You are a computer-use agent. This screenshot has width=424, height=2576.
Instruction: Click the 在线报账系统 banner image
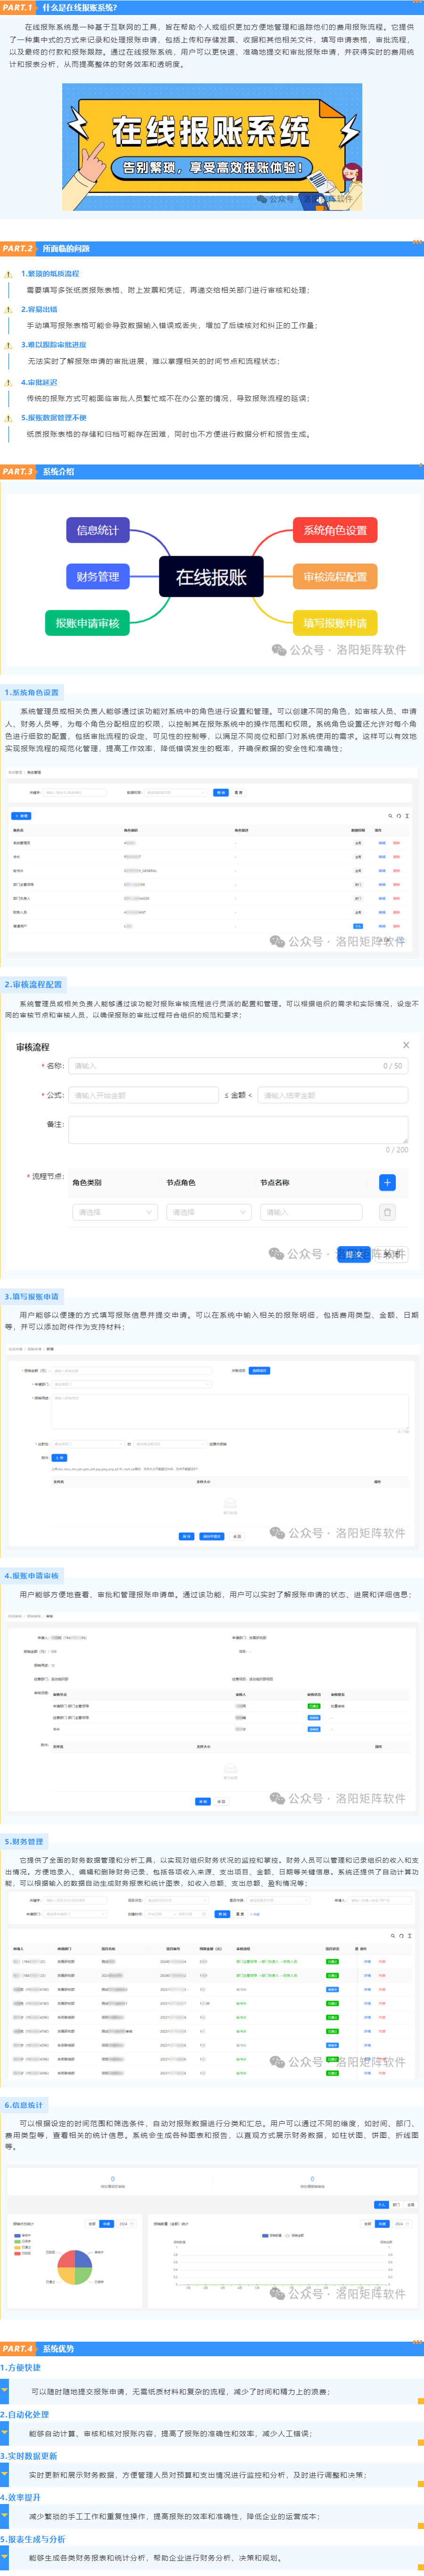point(212,147)
